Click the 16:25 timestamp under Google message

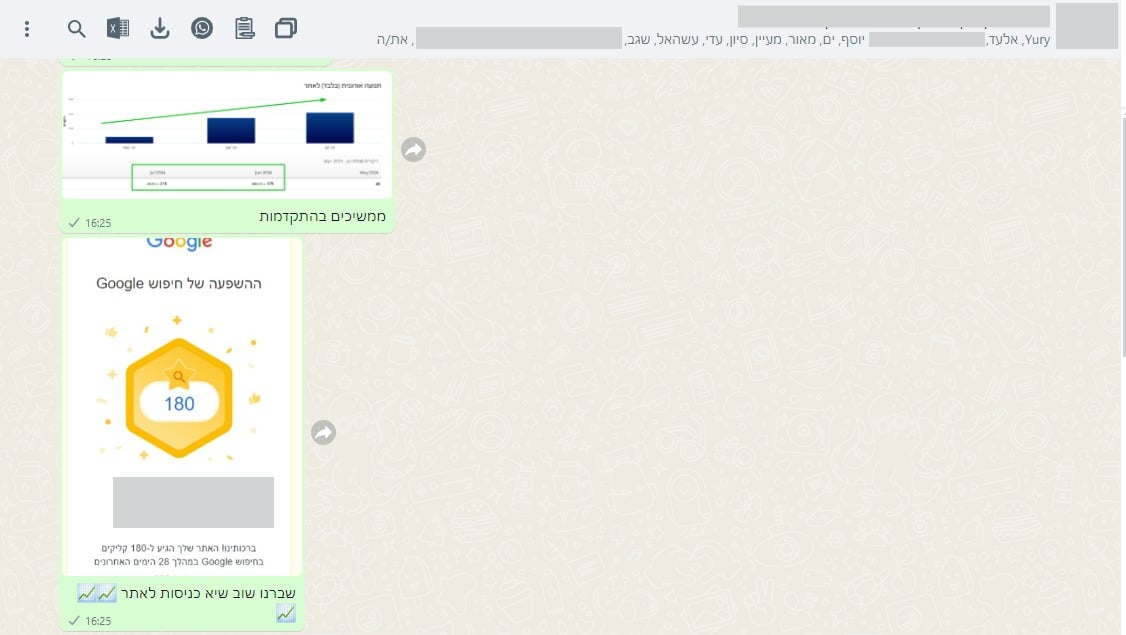point(98,621)
